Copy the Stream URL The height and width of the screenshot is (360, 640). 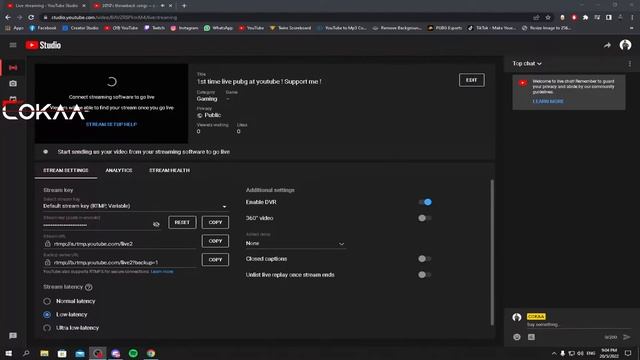pos(215,241)
